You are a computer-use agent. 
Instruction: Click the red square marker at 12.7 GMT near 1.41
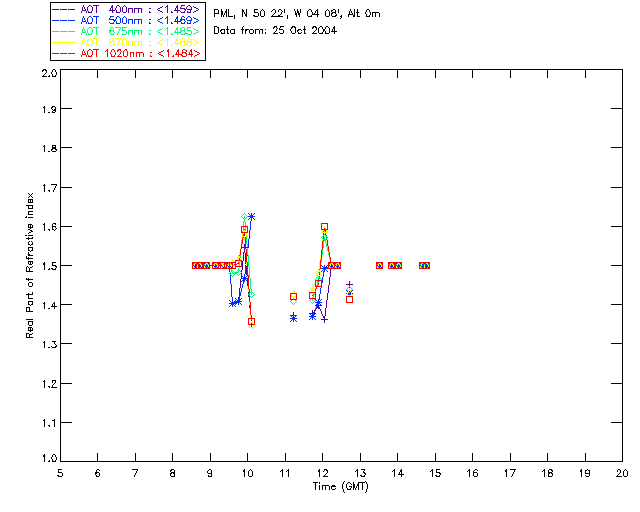(349, 300)
